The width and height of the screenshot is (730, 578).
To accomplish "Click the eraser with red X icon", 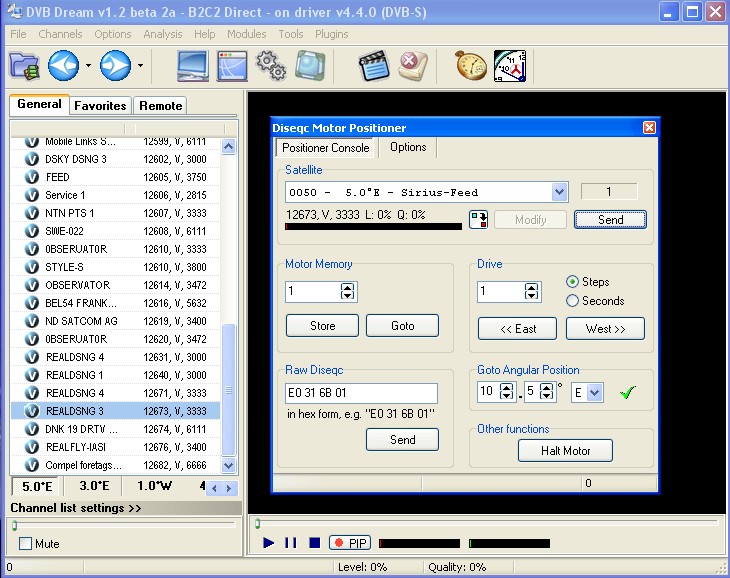I will pos(413,66).
